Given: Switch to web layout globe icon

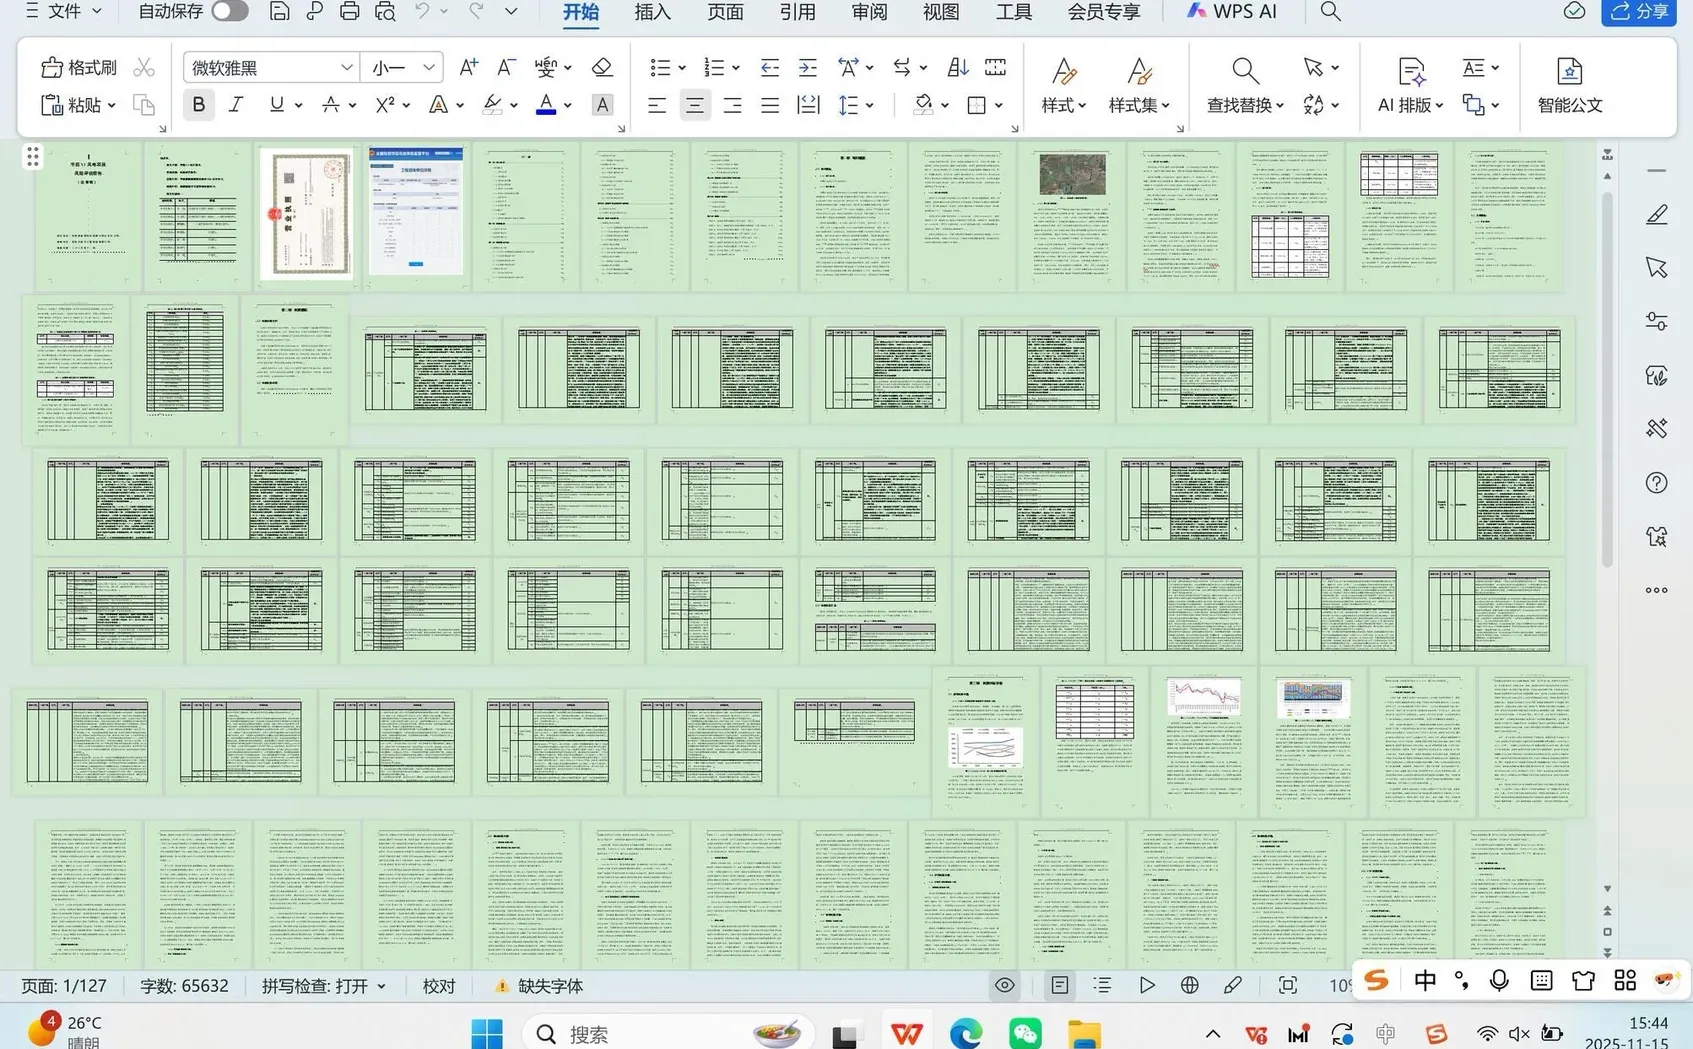Looking at the screenshot, I should click(x=1189, y=985).
